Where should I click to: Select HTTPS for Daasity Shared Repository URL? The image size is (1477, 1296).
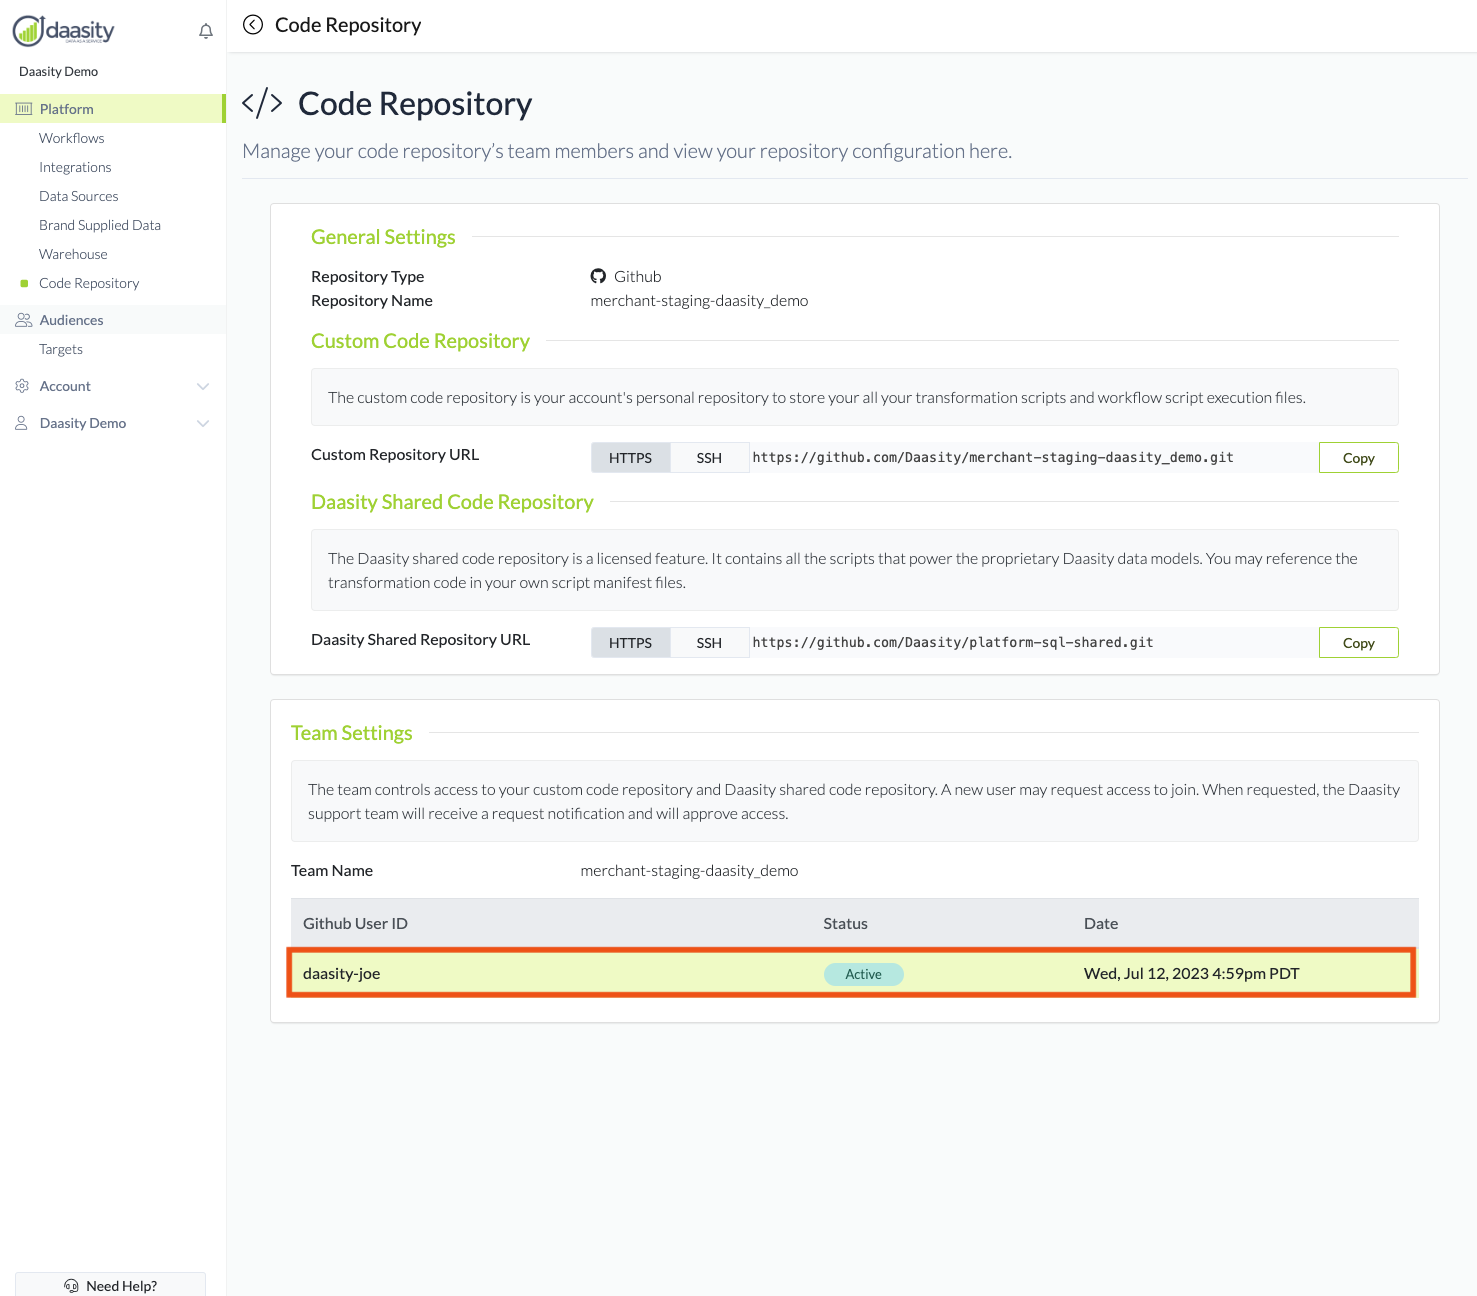coord(630,643)
